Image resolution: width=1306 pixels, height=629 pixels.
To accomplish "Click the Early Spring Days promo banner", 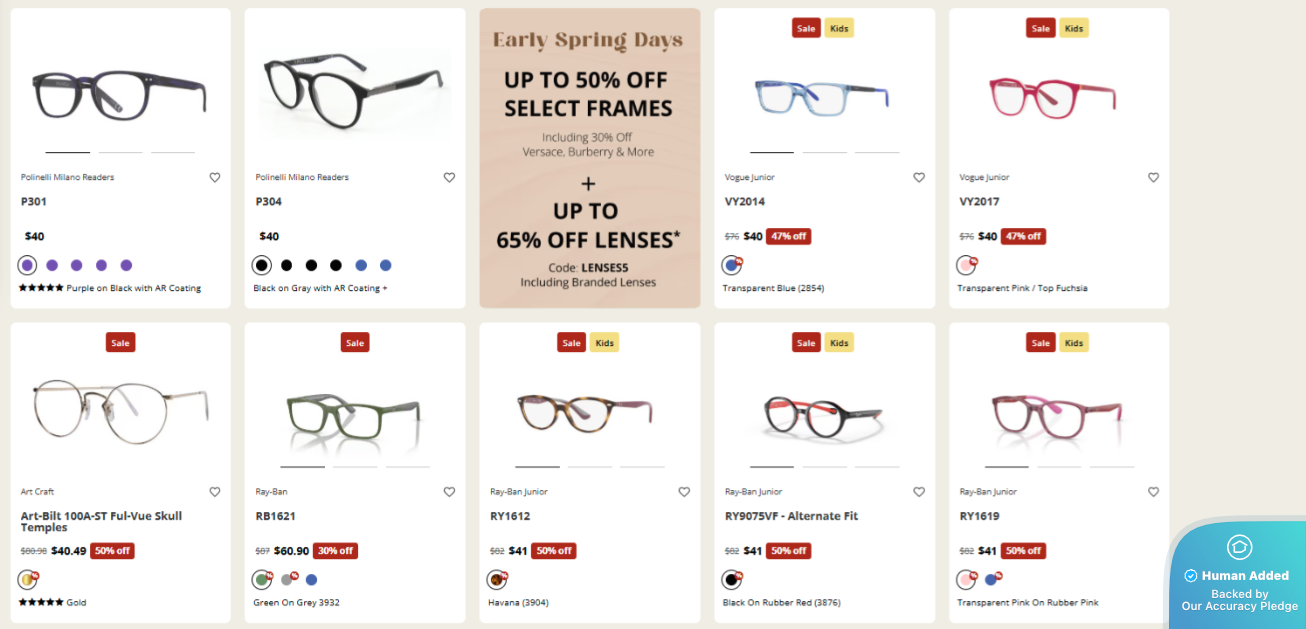I will (x=589, y=158).
